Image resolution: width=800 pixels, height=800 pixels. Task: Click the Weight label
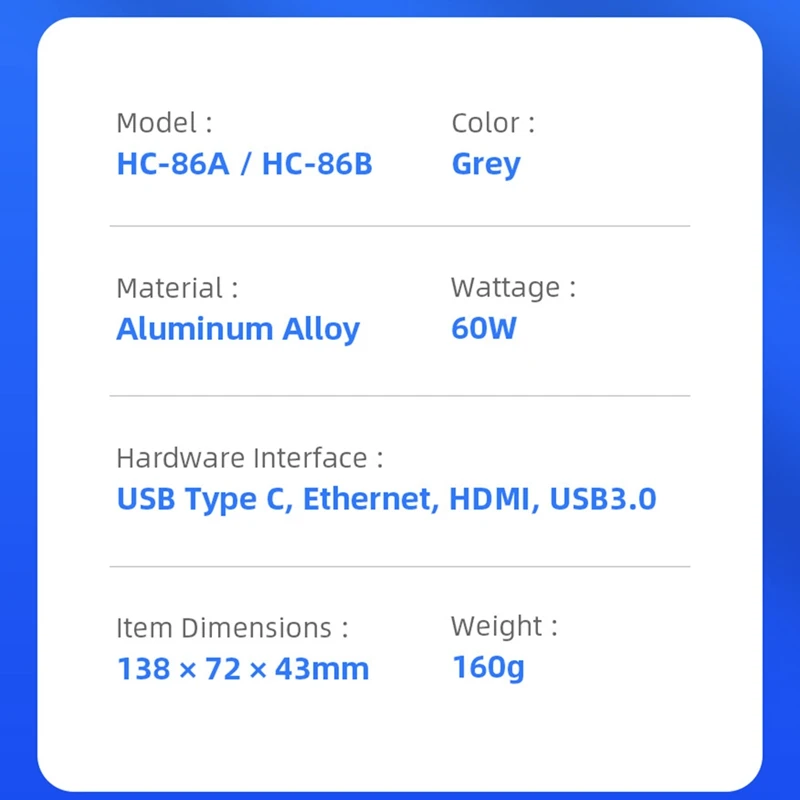coord(504,626)
